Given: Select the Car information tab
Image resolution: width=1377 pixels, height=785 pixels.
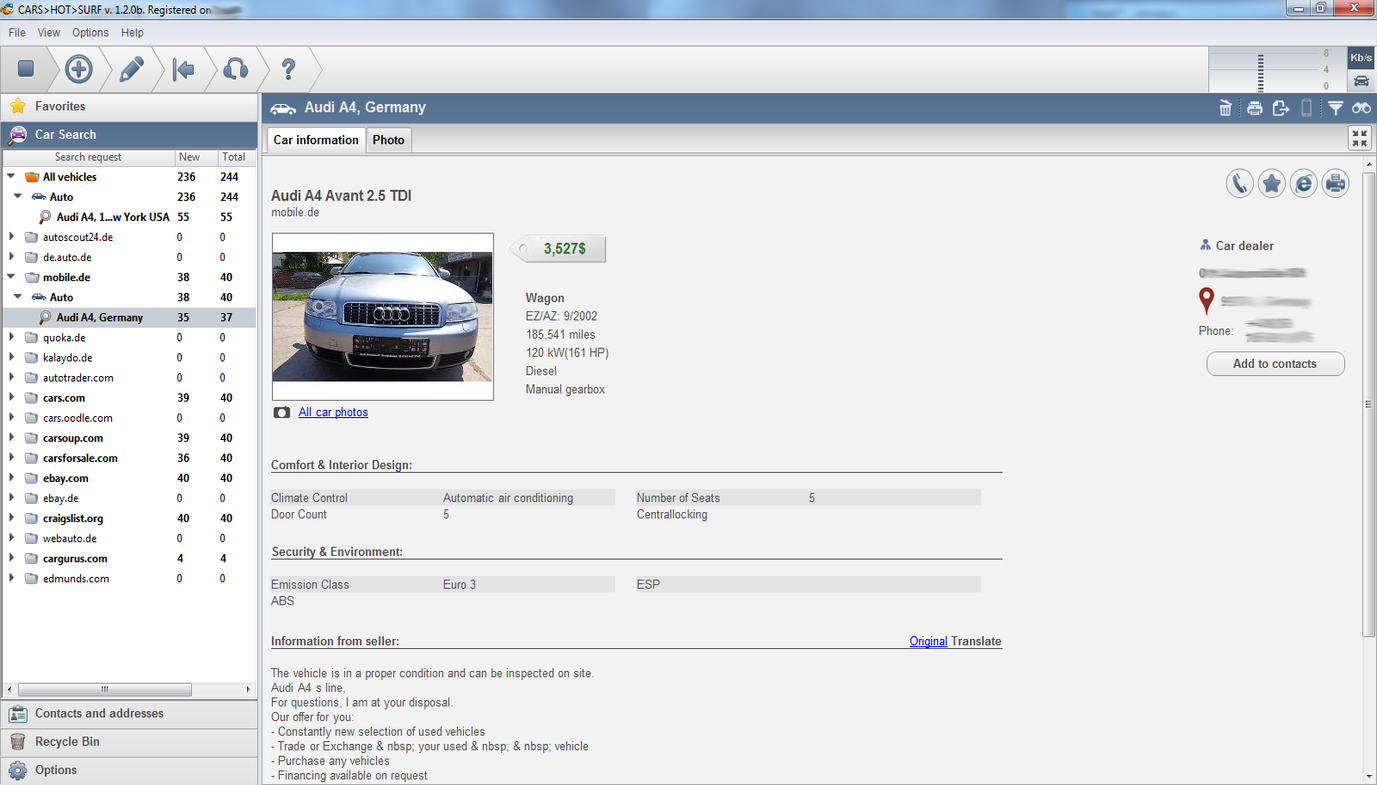Looking at the screenshot, I should pyautogui.click(x=316, y=140).
